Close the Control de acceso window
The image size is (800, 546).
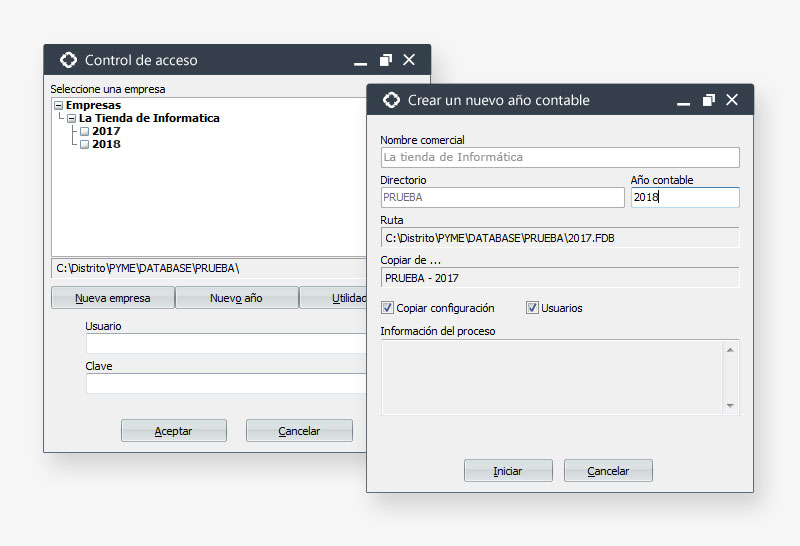point(409,60)
